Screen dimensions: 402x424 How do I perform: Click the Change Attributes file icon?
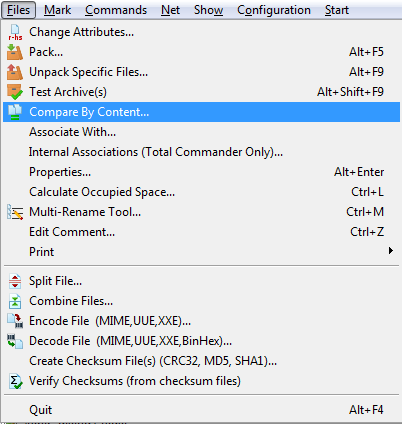click(15, 32)
